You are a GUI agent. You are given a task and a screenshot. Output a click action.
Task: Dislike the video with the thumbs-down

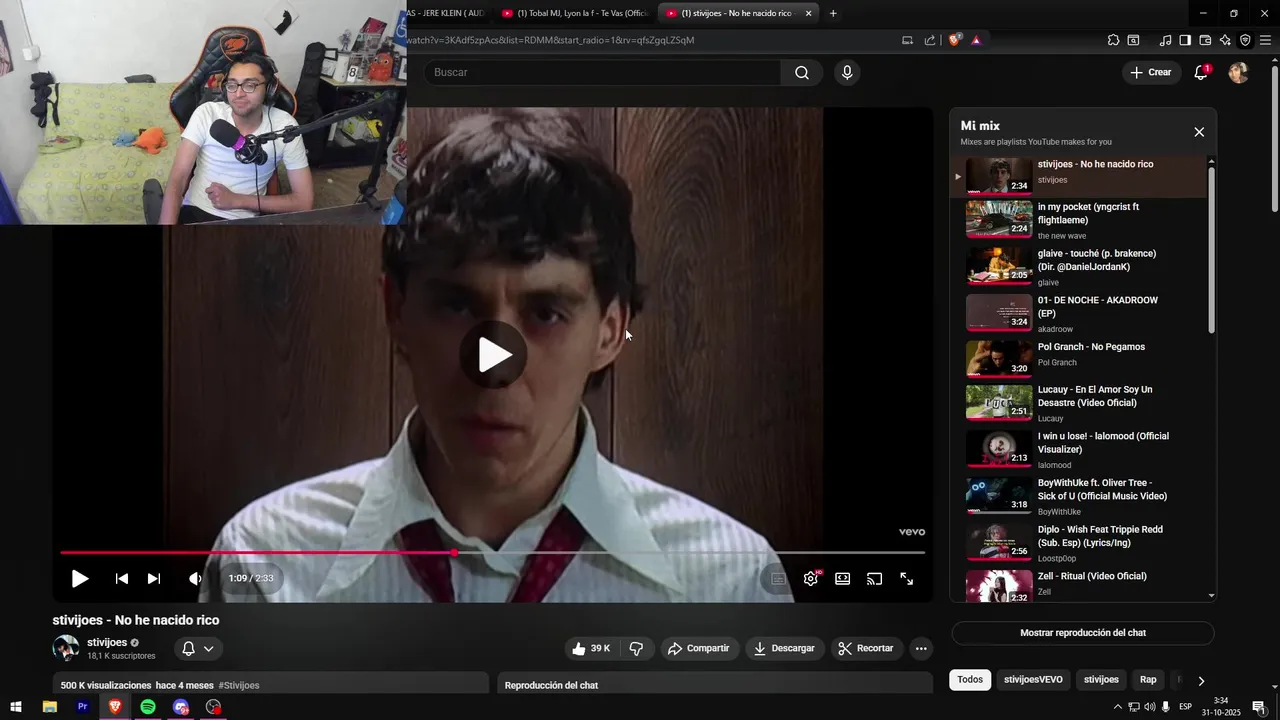pyautogui.click(x=637, y=649)
